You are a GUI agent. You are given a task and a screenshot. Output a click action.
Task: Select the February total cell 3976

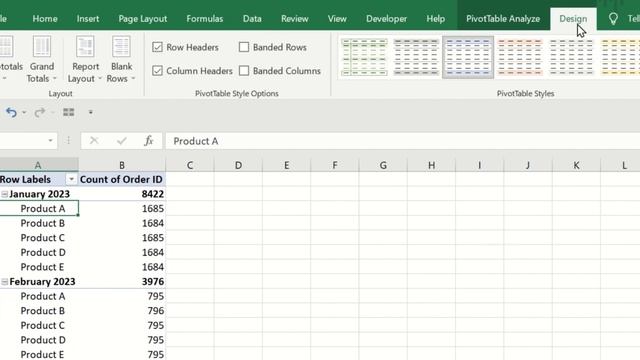[122, 282]
